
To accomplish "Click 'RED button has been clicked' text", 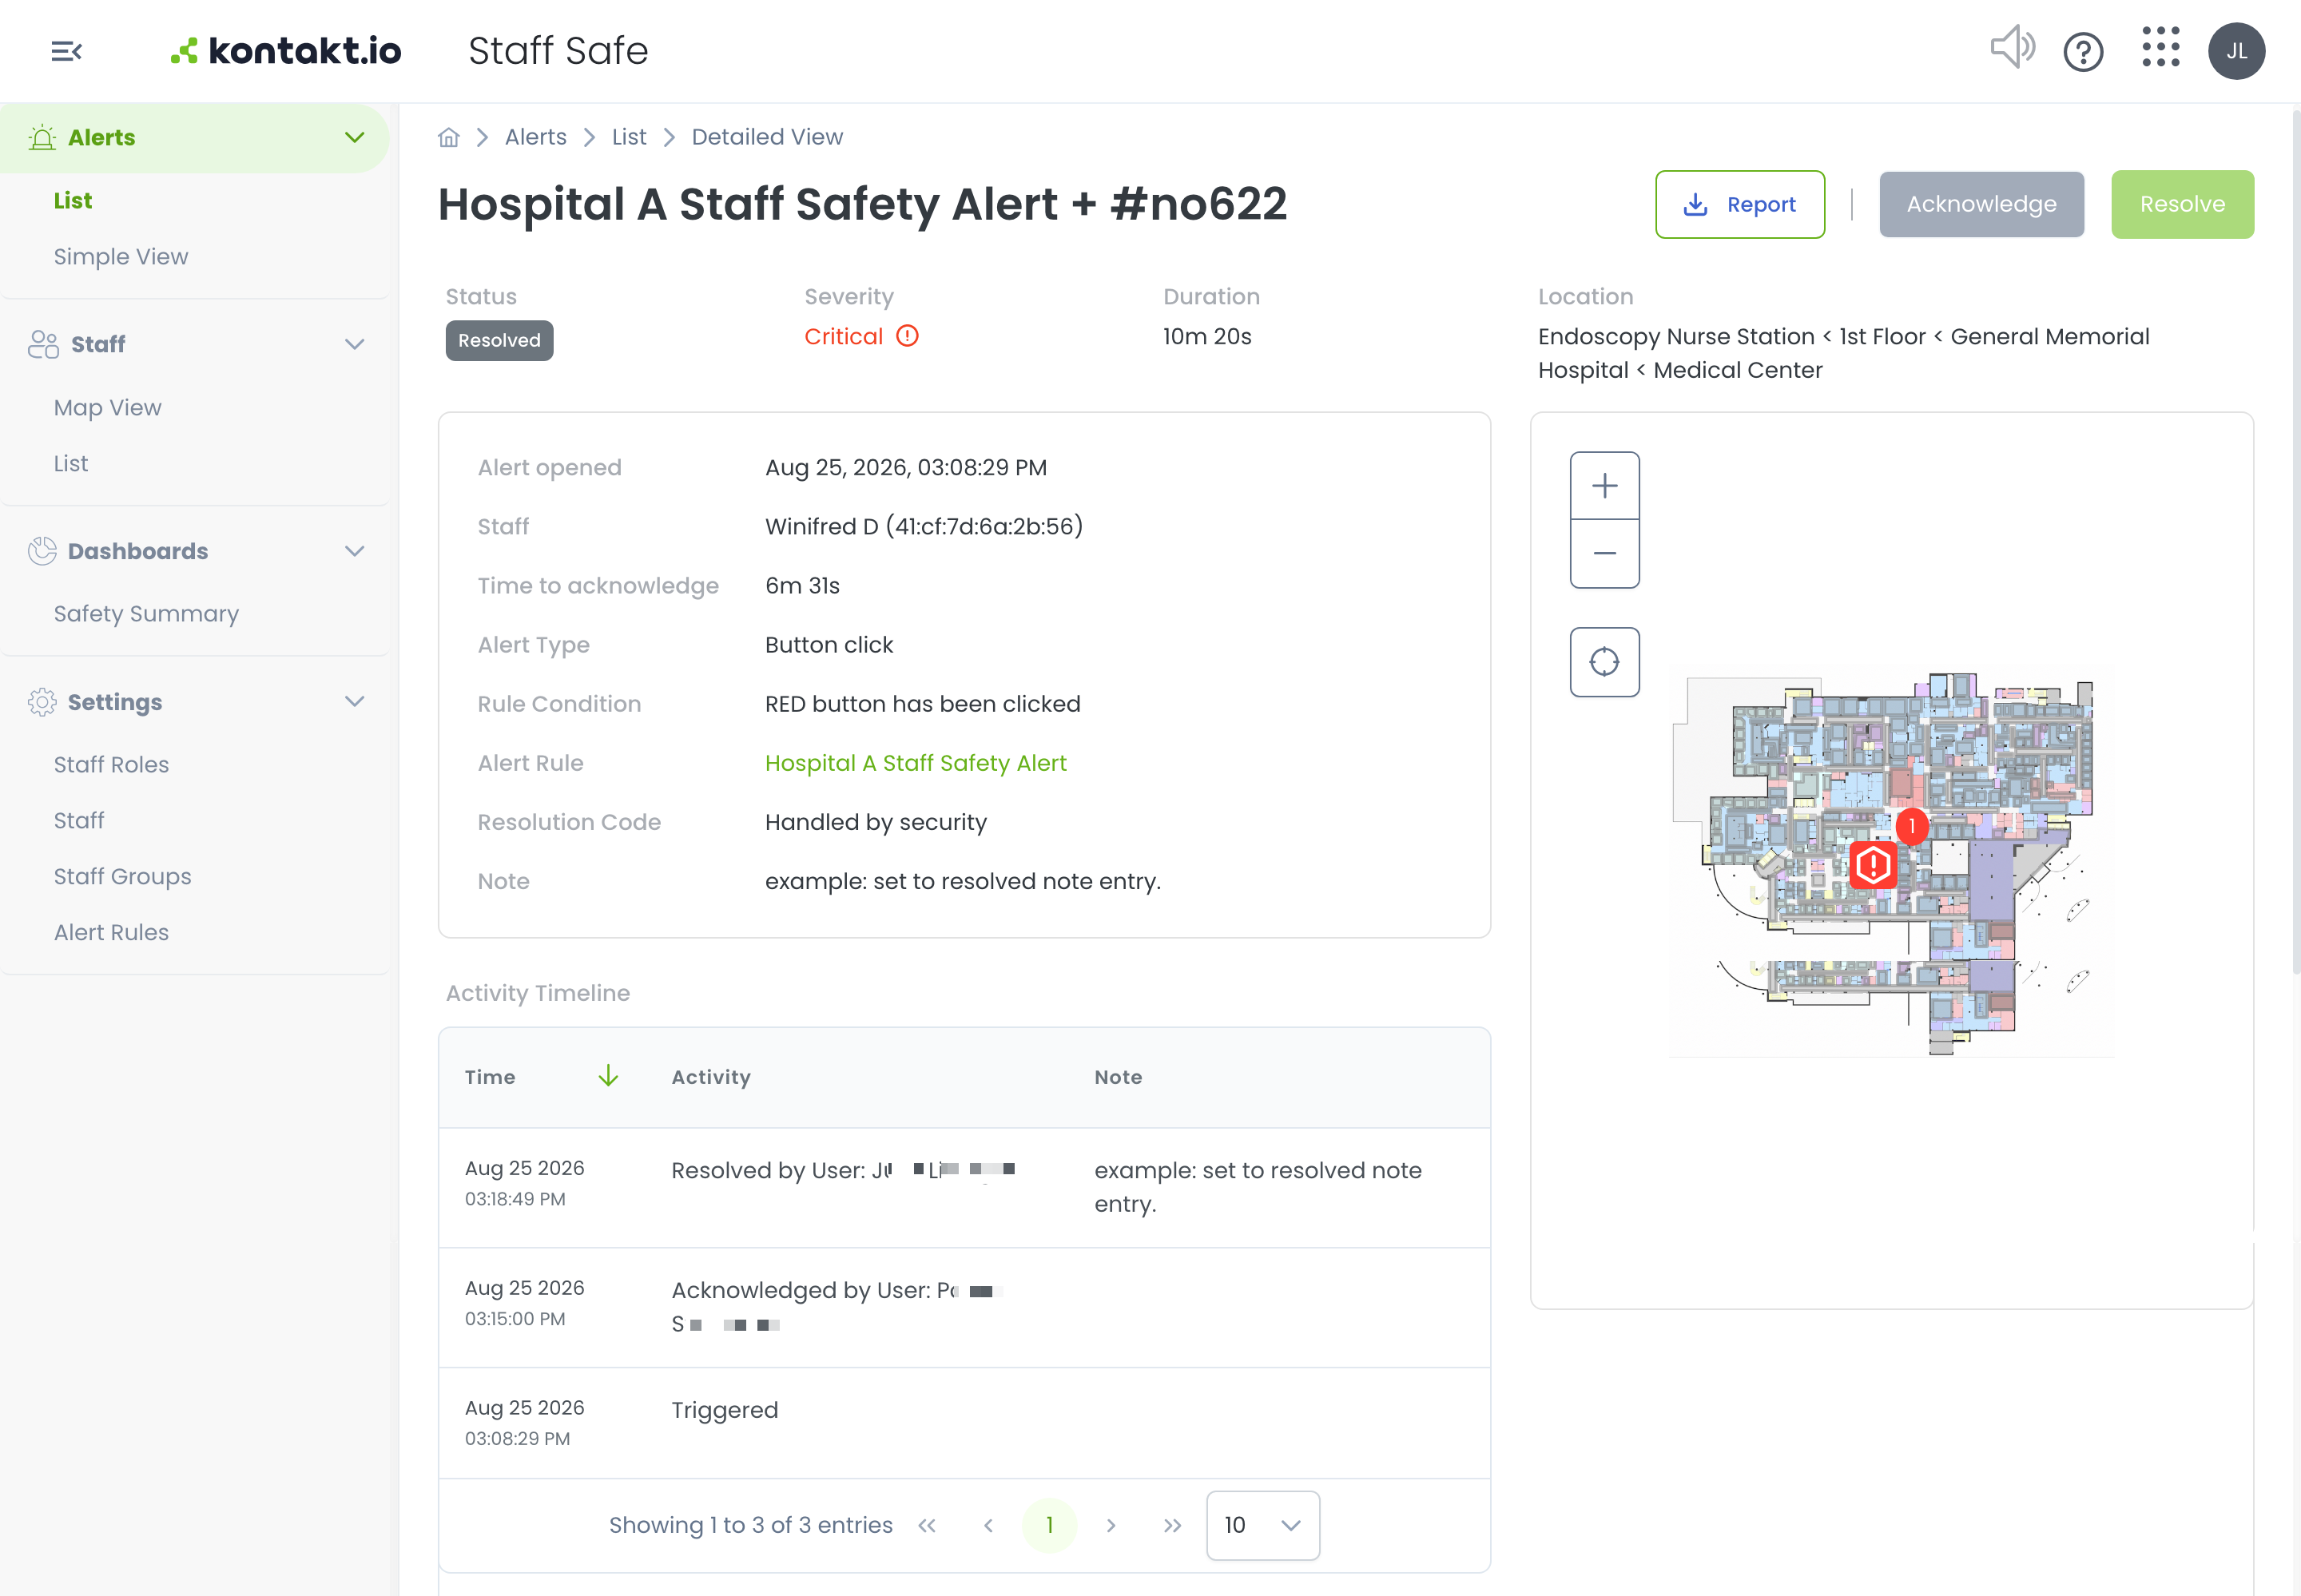I will [x=922, y=704].
